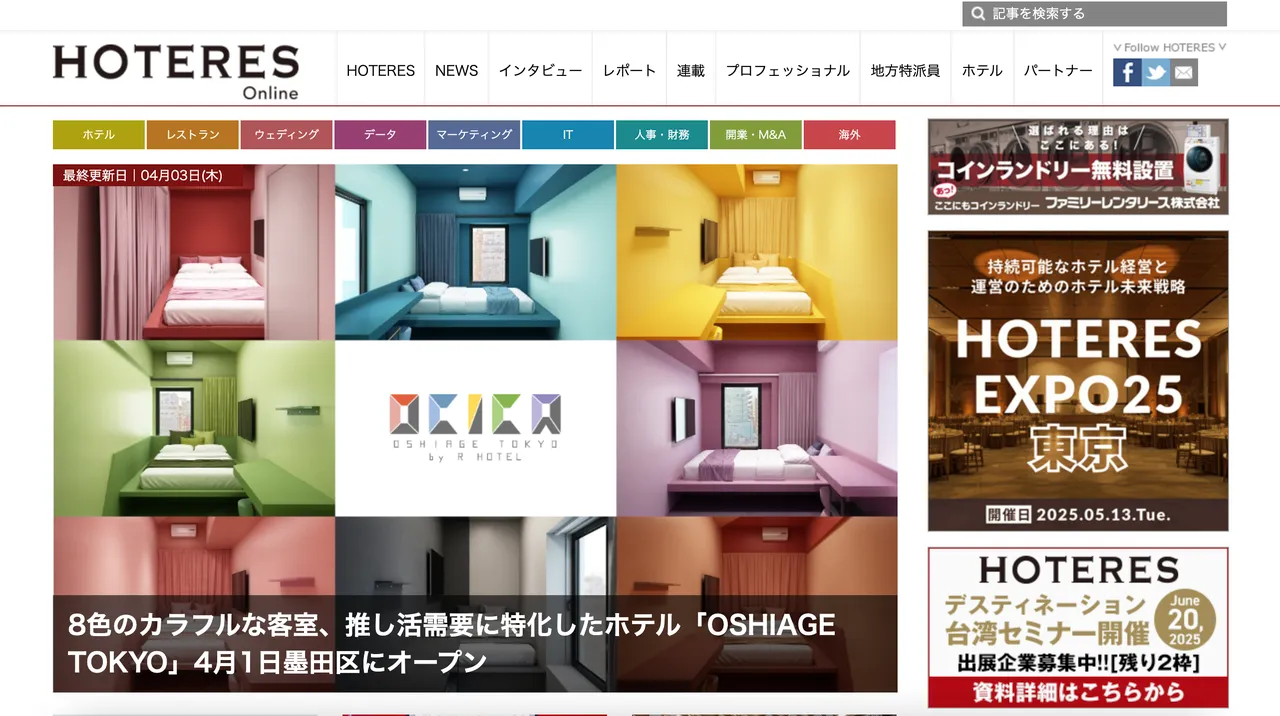
Task: Select the プロフェッショナル navigation item
Action: point(787,70)
